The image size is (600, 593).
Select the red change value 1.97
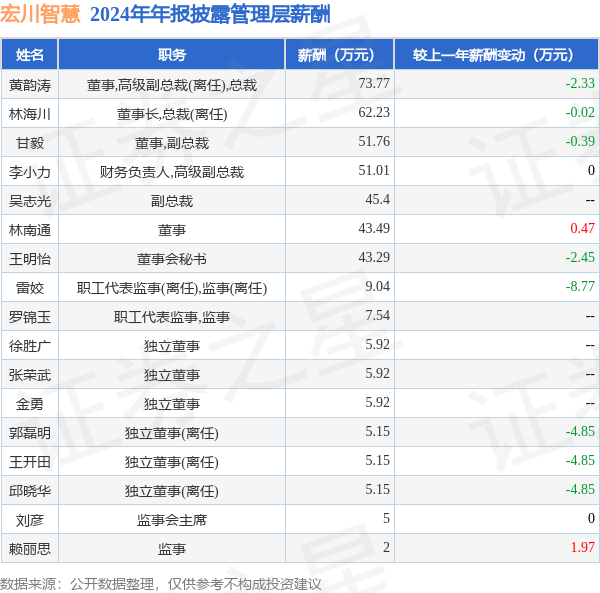[582, 547]
